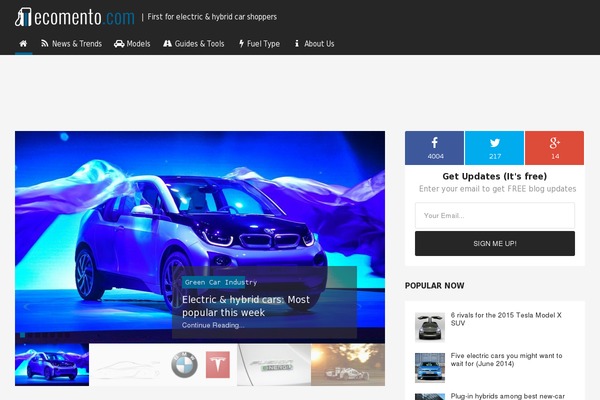The width and height of the screenshot is (600, 400).
Task: Click the first slider pagination dot
Action: [x=23, y=335]
